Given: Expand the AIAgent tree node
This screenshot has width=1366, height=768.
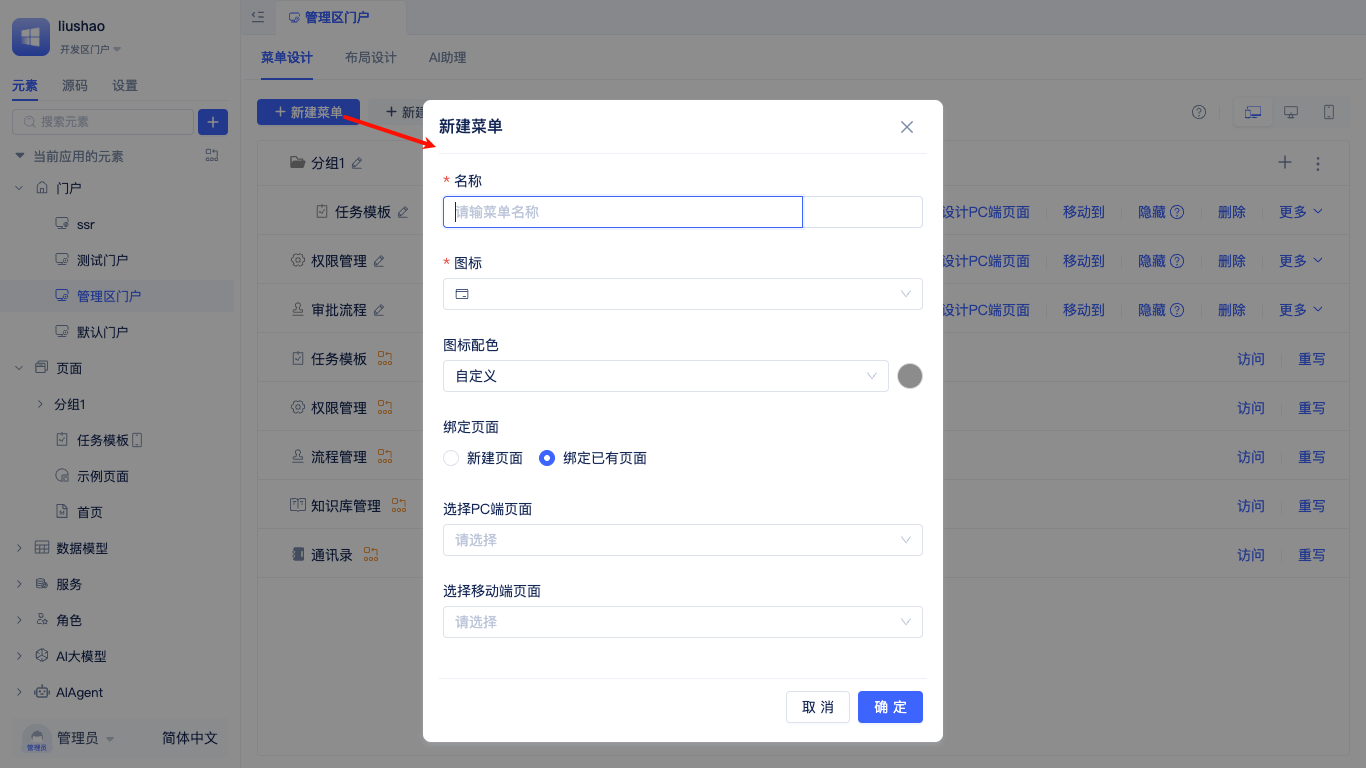Looking at the screenshot, I should pos(19,692).
